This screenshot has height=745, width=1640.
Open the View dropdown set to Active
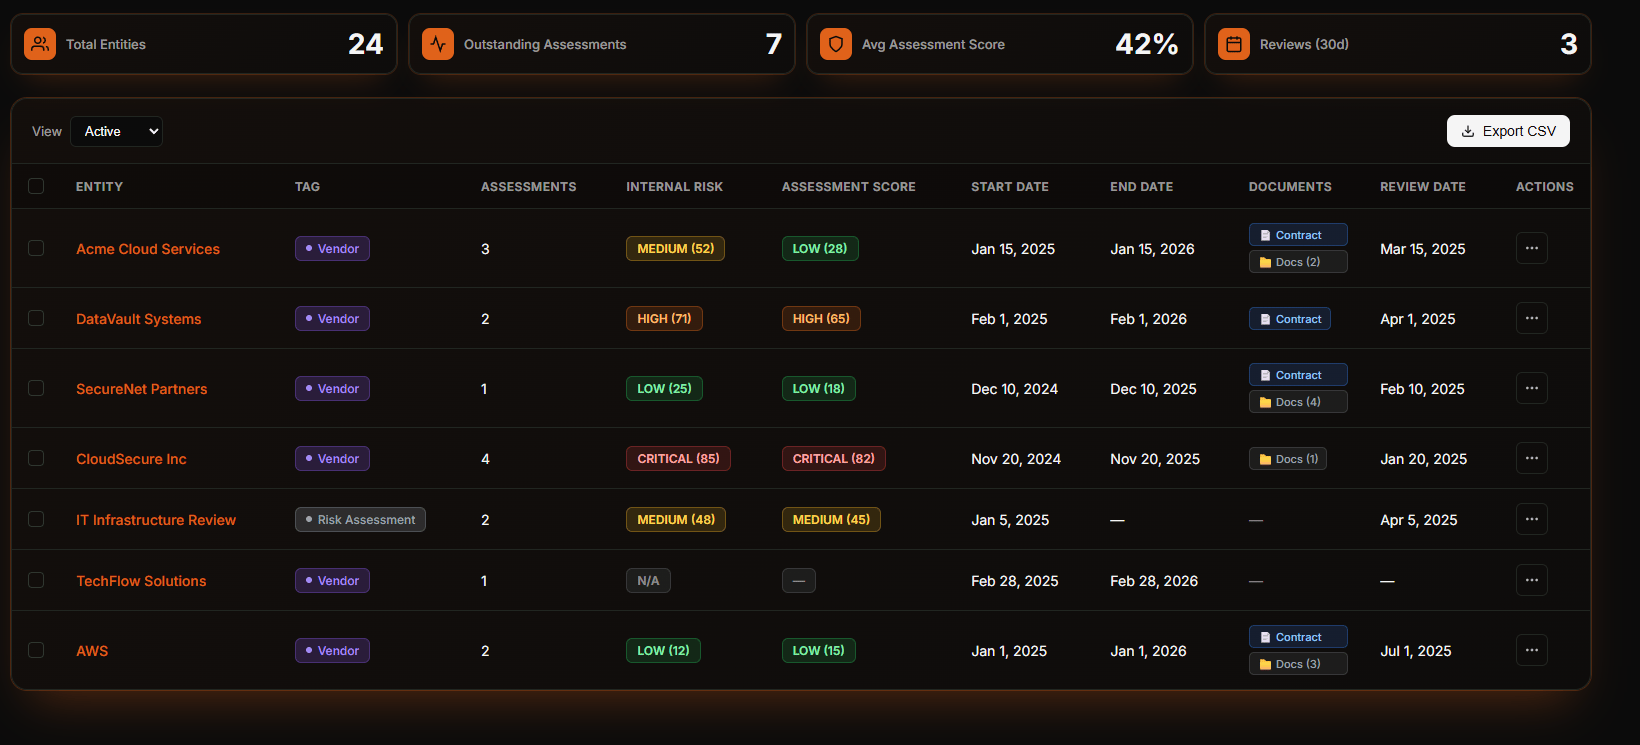[x=116, y=131]
